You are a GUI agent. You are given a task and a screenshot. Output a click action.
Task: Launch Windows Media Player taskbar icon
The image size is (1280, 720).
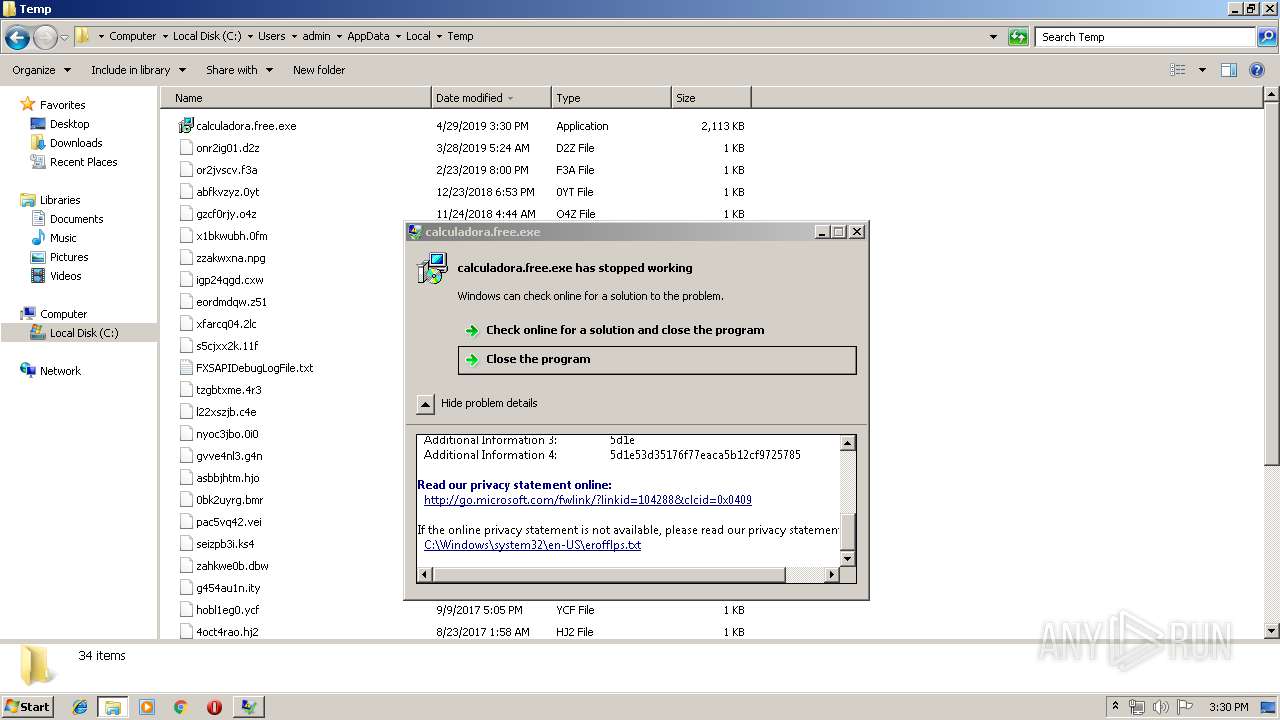[147, 707]
